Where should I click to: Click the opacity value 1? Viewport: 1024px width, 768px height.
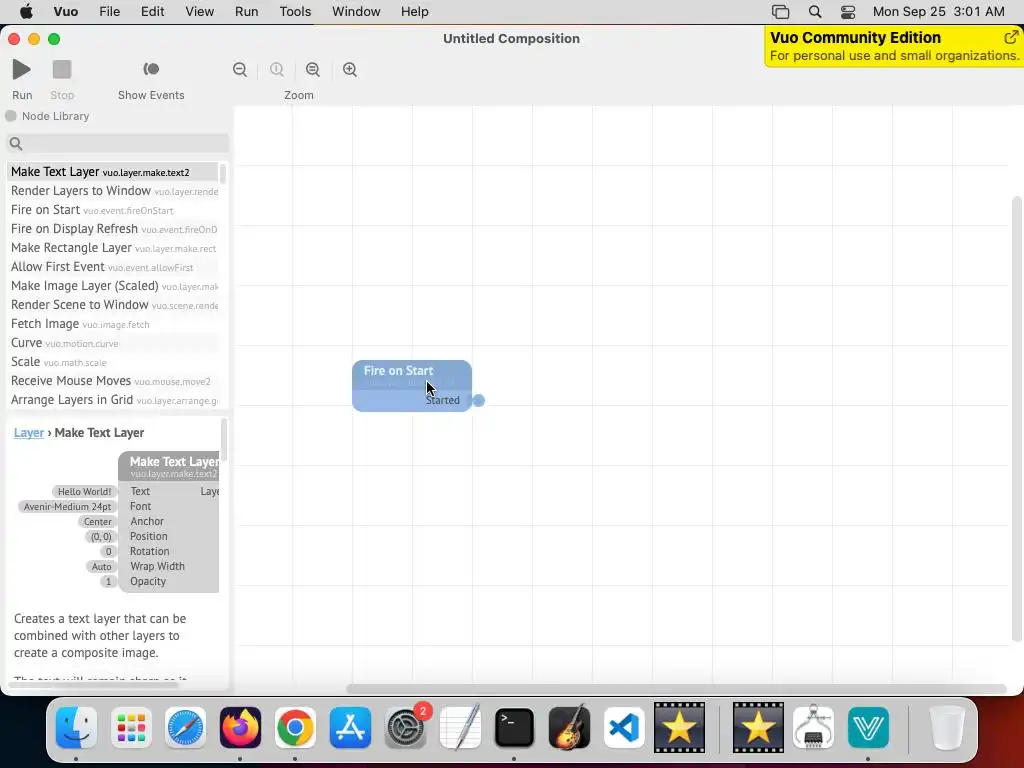click(x=108, y=581)
